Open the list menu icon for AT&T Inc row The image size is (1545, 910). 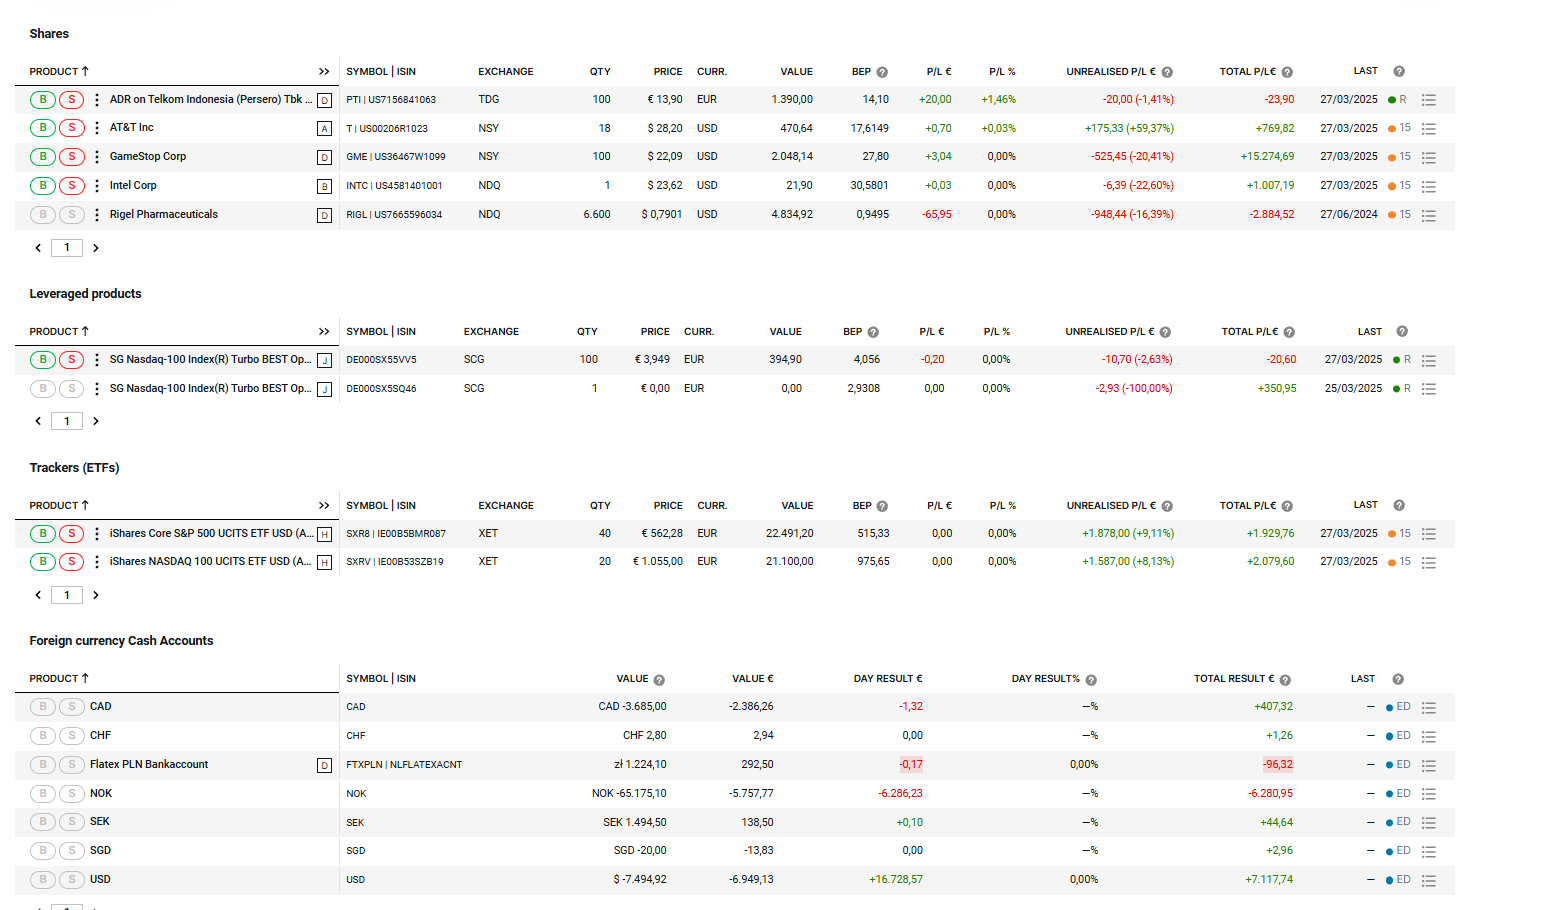[1428, 129]
